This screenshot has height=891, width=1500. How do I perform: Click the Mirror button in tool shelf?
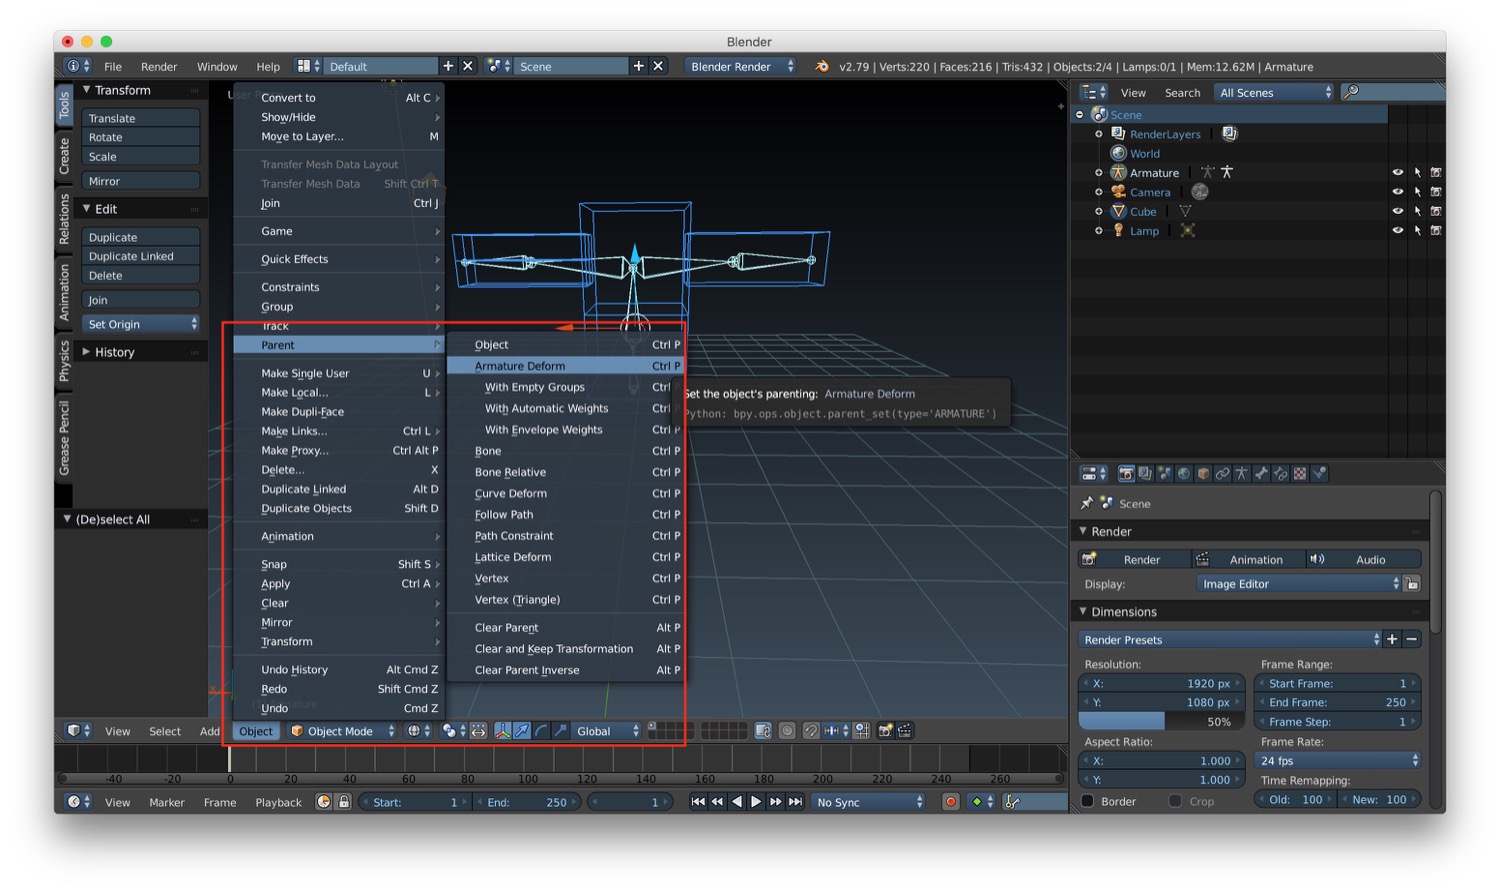[x=140, y=181]
